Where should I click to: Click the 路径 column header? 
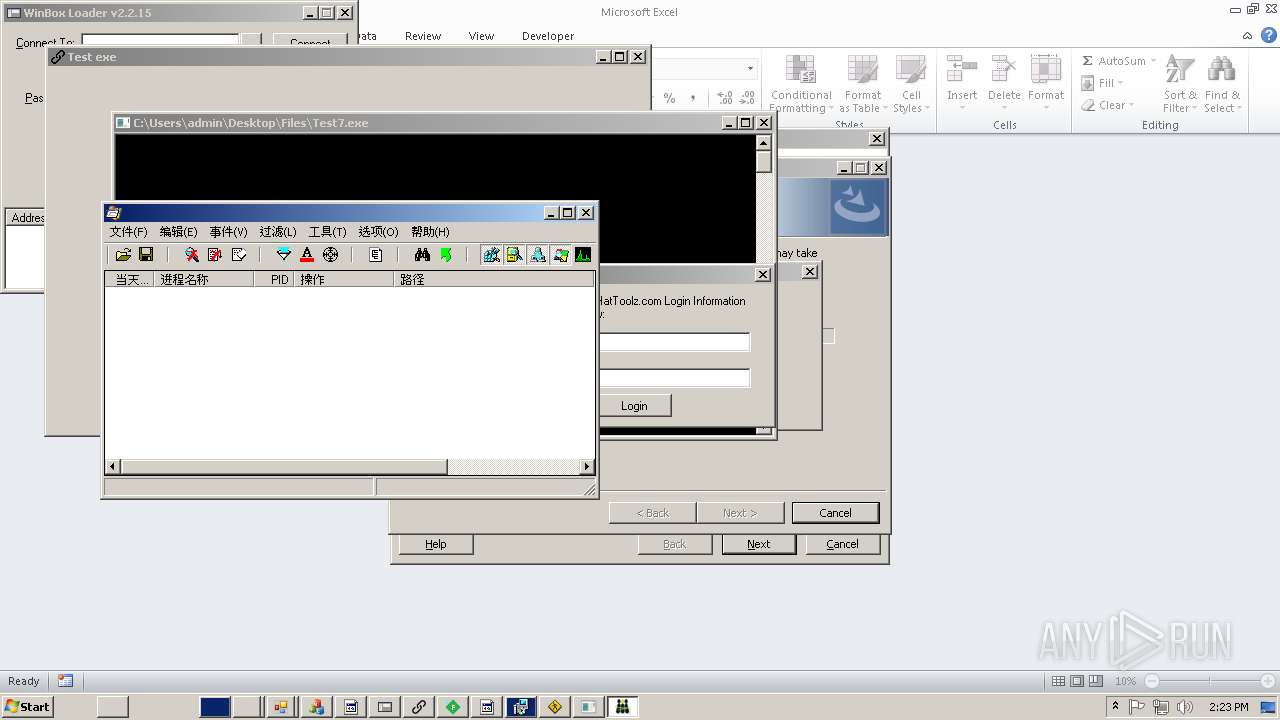494,280
